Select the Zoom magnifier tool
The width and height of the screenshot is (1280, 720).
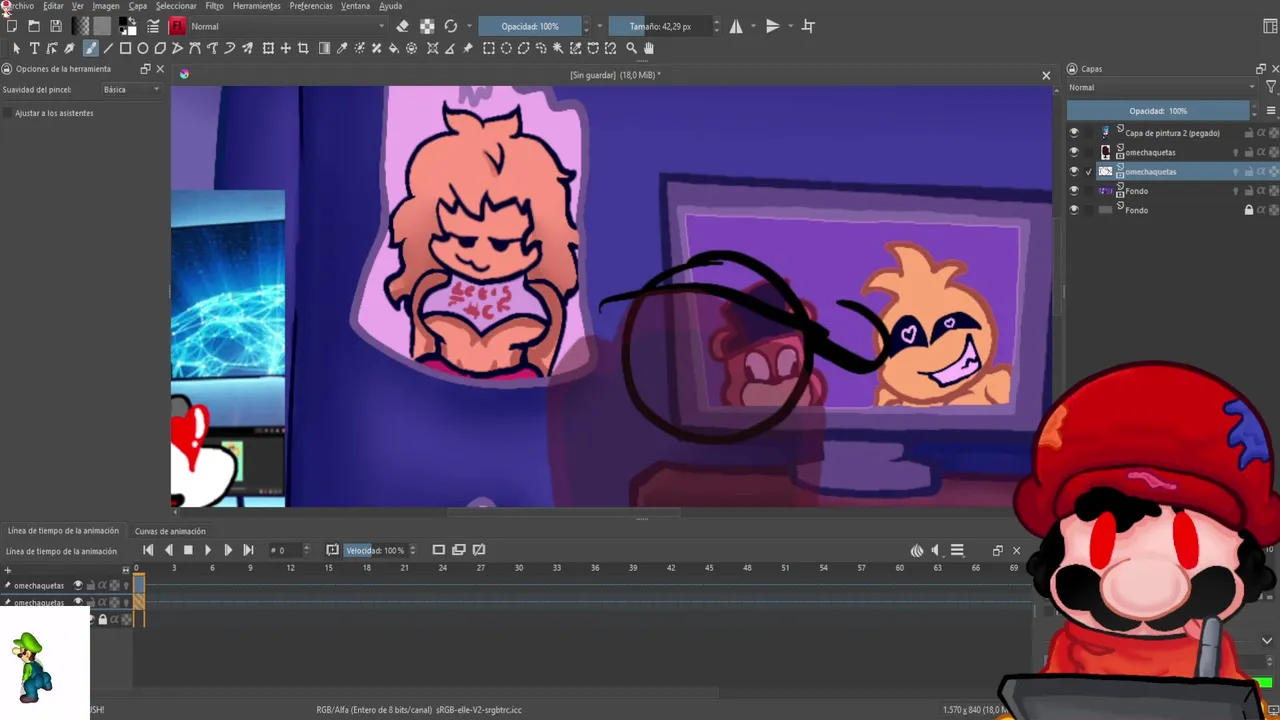(x=631, y=48)
